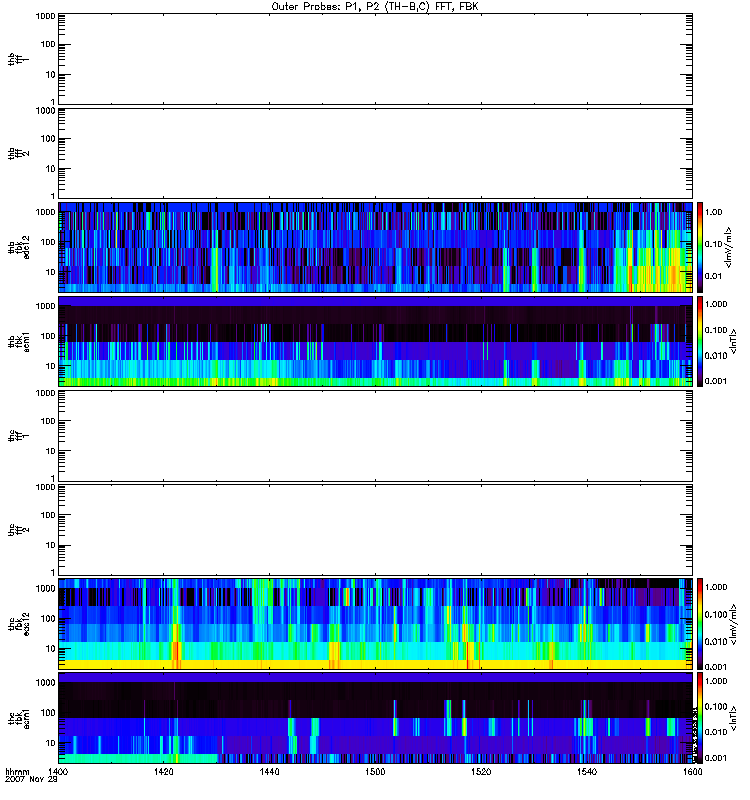The width and height of the screenshot is (750, 800).
Task: Click the empty top thb FFT panel
Action: pos(375,58)
